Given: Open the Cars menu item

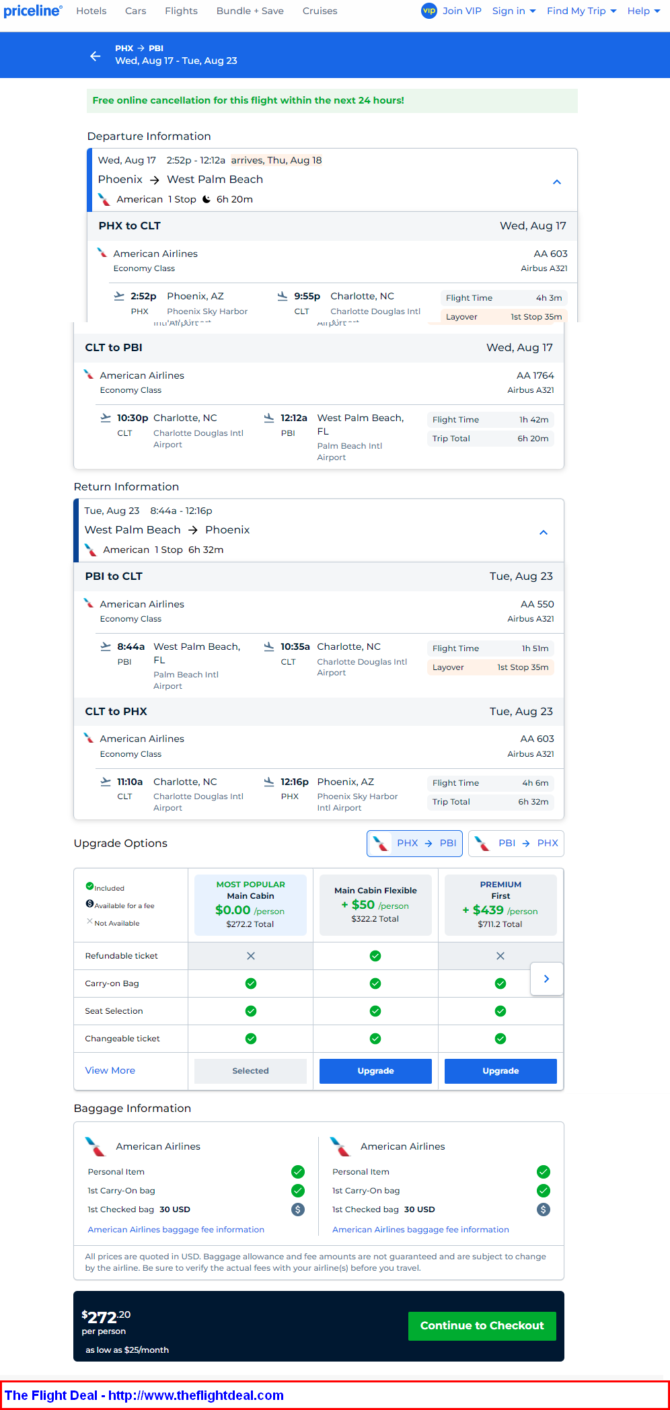Looking at the screenshot, I should click(x=135, y=11).
